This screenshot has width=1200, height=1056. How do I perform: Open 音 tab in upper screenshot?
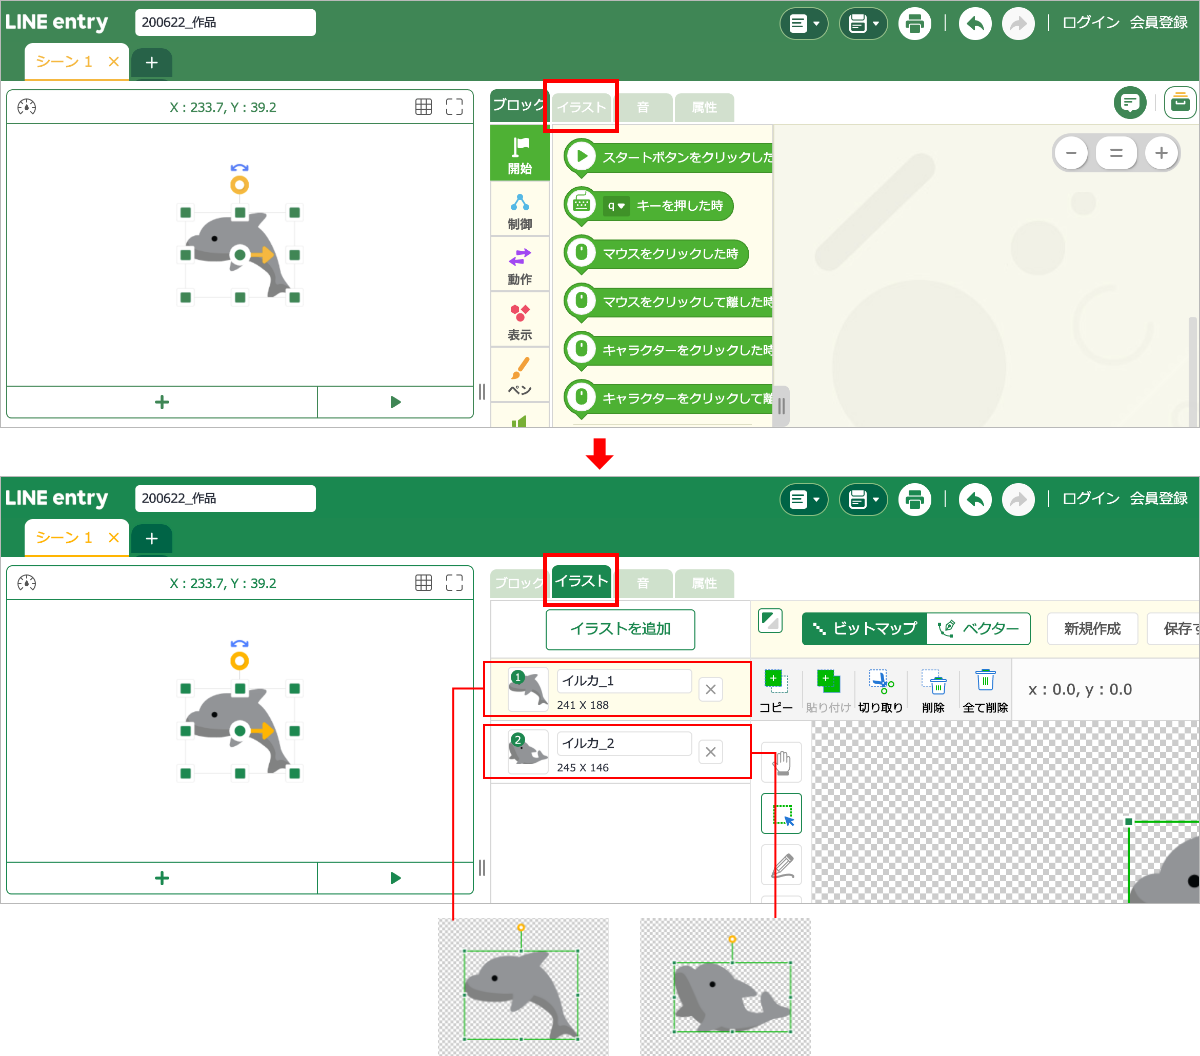[x=643, y=107]
